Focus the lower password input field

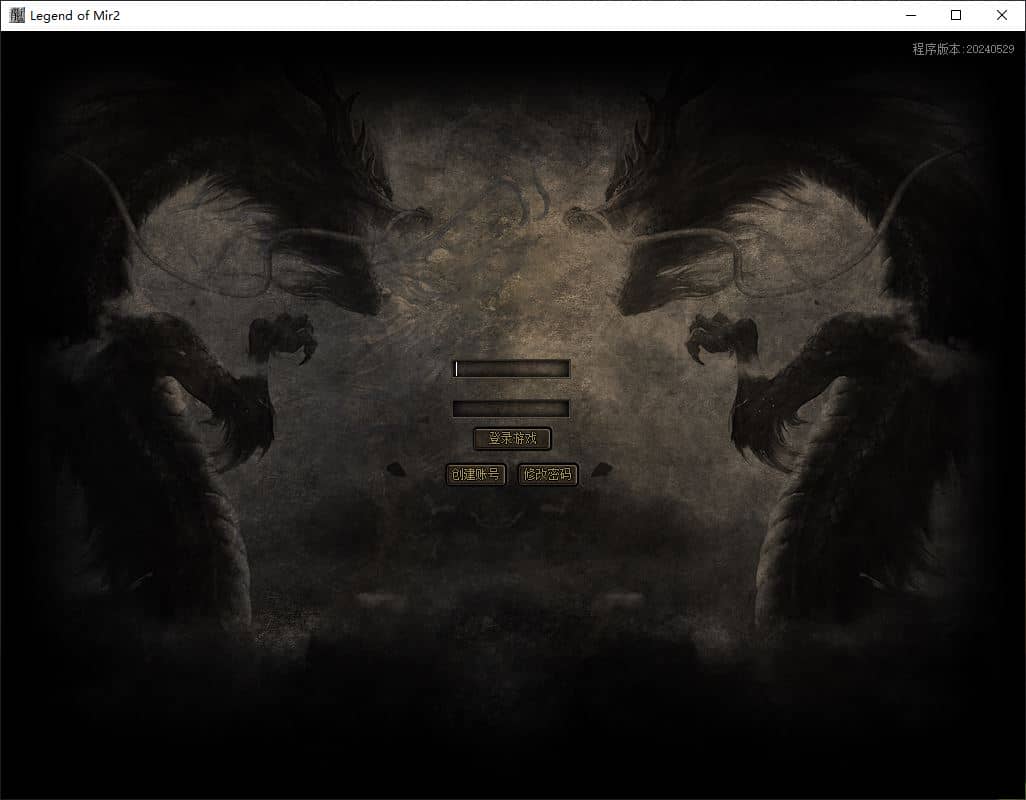click(x=511, y=409)
